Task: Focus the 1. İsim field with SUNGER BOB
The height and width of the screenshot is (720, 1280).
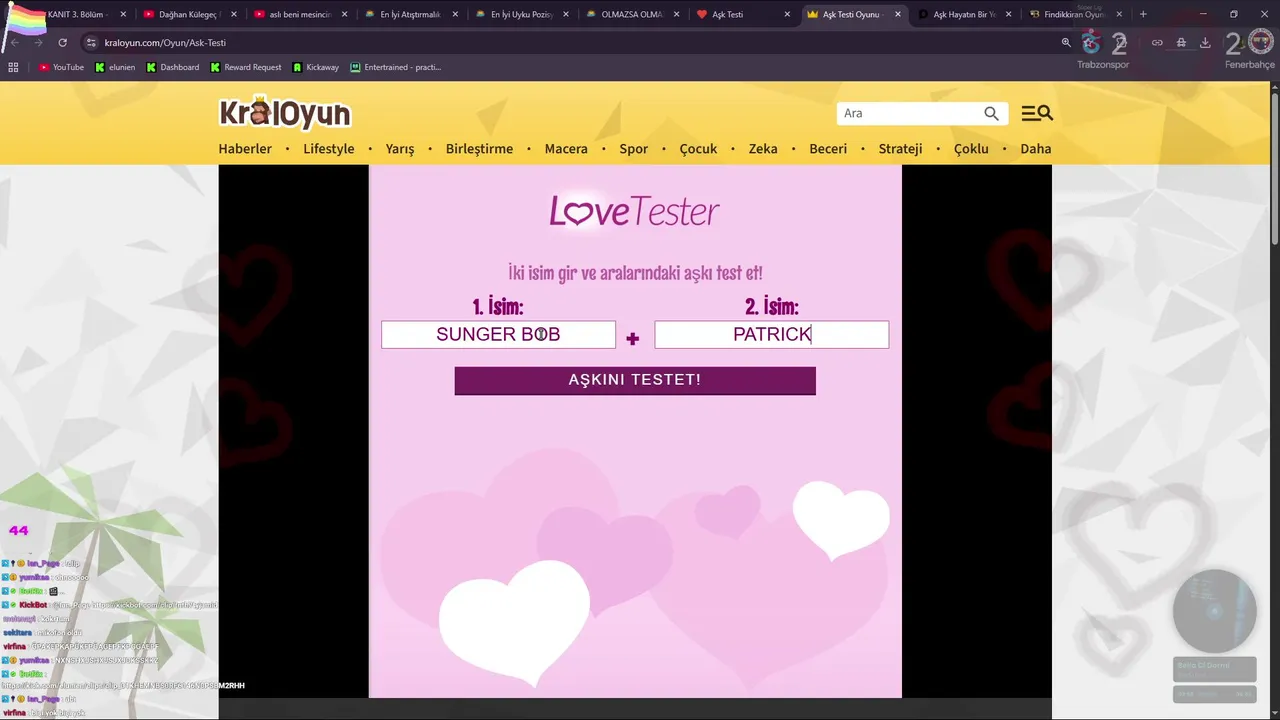Action: [498, 334]
